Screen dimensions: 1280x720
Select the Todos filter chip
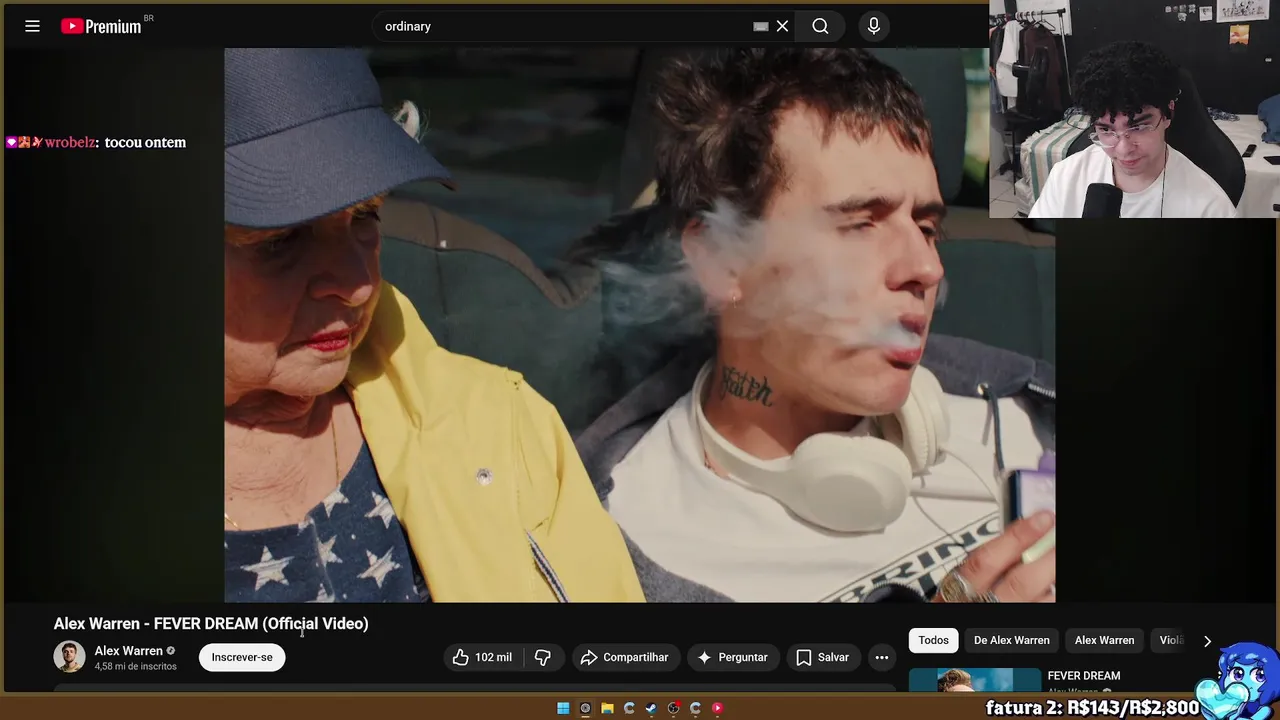(933, 640)
